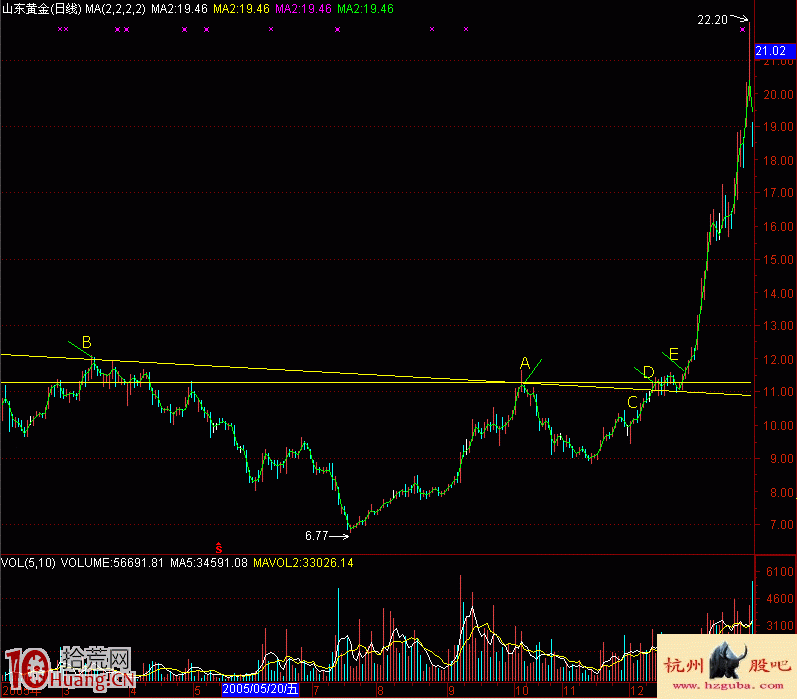Click the 3100 volume axis label
Viewport: 797px width, 699px height.
pyautogui.click(x=780, y=626)
